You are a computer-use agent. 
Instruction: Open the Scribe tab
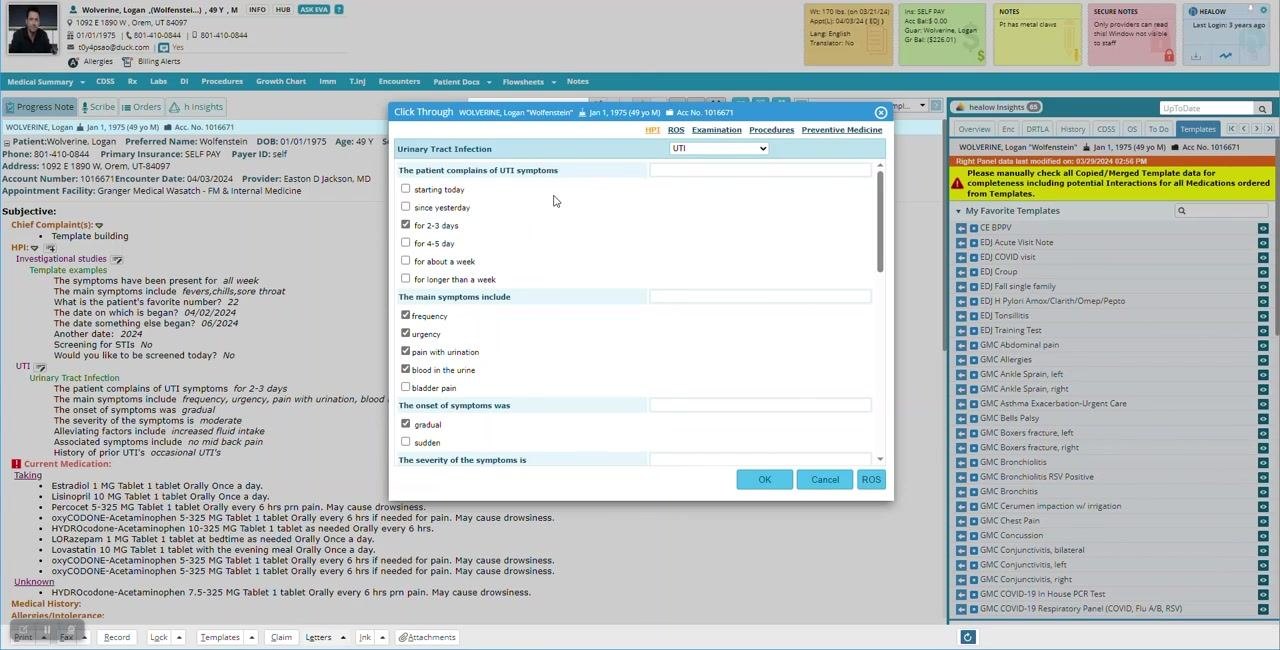click(98, 107)
